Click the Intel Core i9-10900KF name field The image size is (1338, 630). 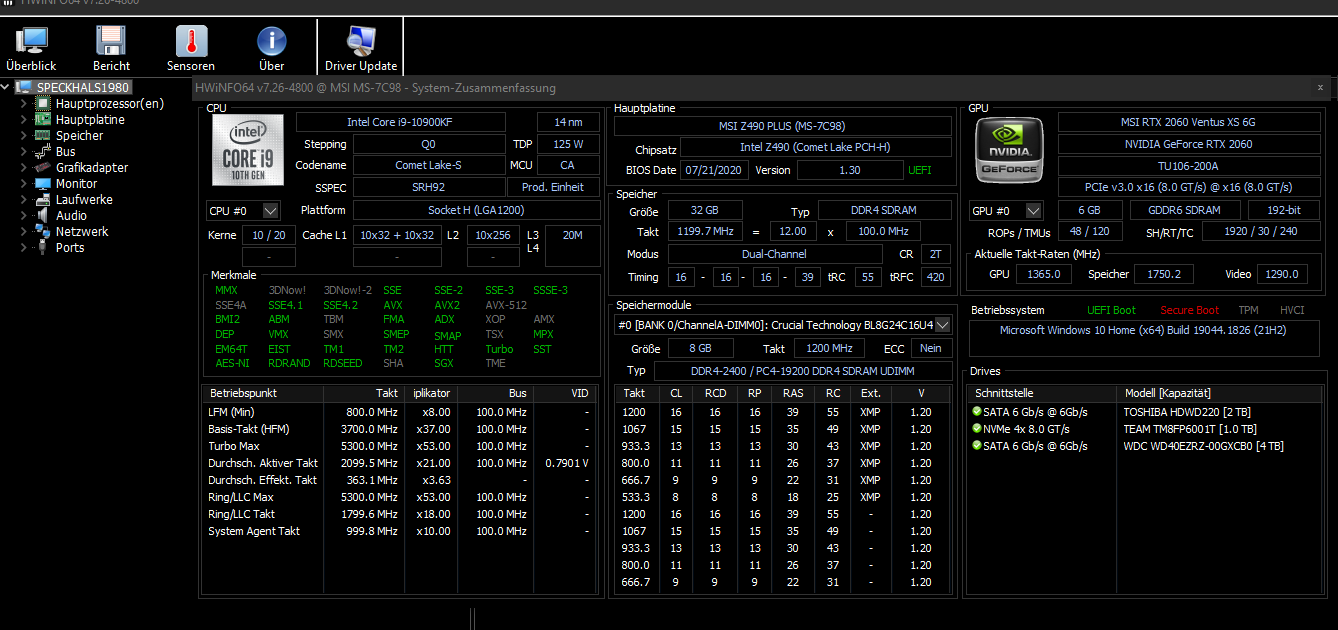click(x=401, y=122)
